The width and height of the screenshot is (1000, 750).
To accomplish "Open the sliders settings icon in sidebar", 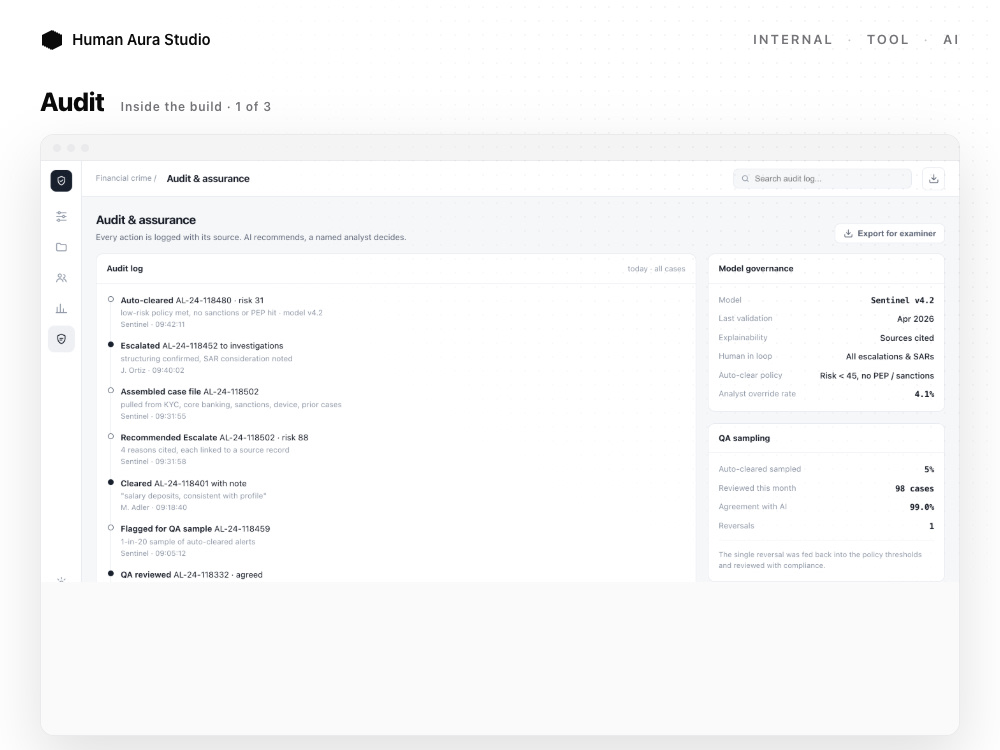I will pos(61,217).
